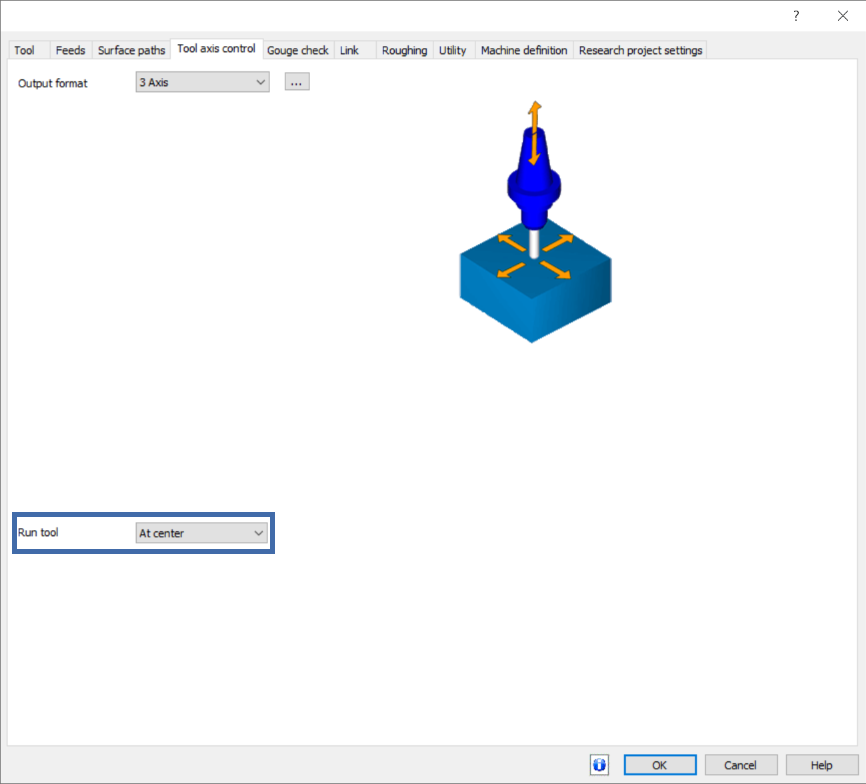This screenshot has width=866, height=784.
Task: Open the question mark help icon
Action: (796, 16)
